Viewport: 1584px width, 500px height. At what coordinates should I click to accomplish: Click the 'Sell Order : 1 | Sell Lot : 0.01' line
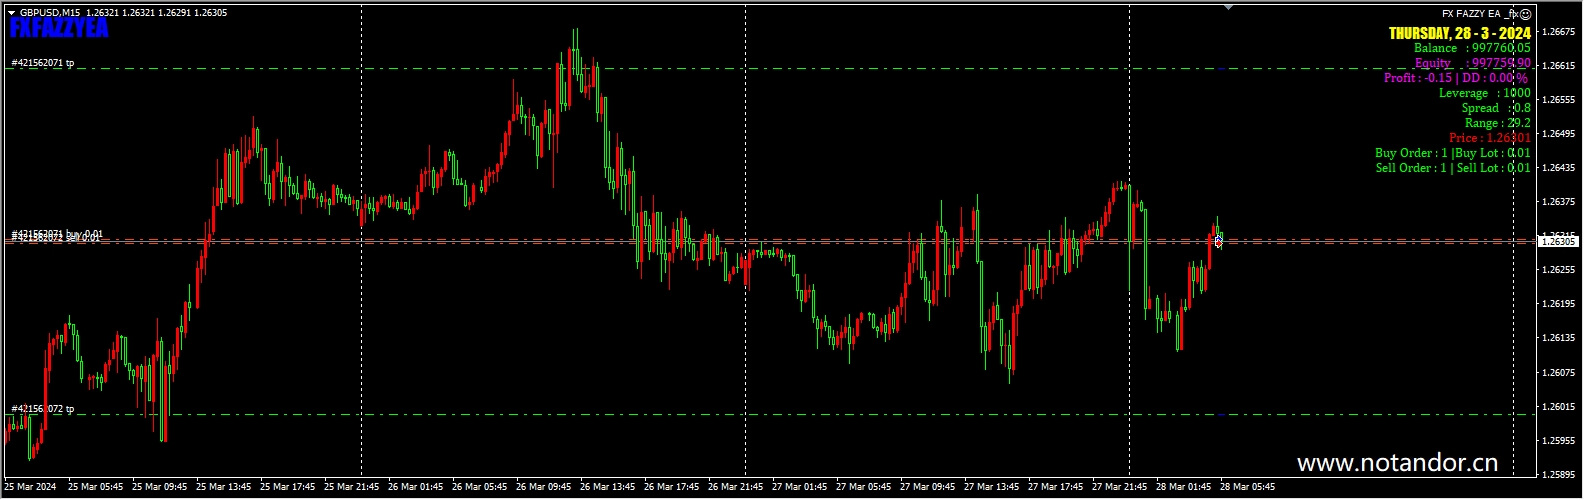point(1453,168)
